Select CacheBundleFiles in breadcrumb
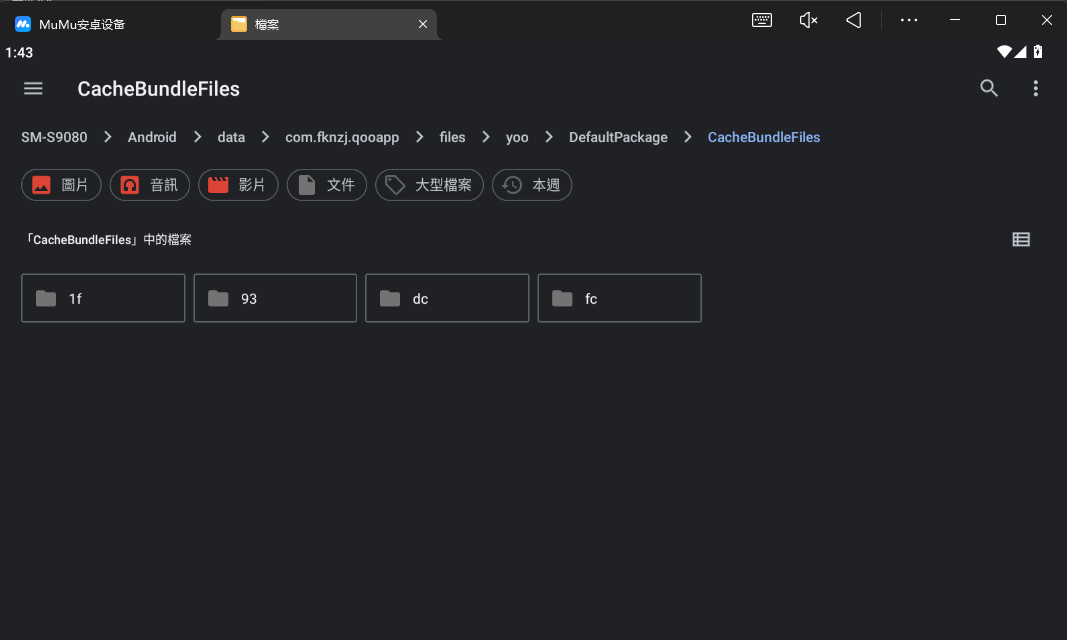Viewport: 1067px width, 640px height. (x=764, y=137)
